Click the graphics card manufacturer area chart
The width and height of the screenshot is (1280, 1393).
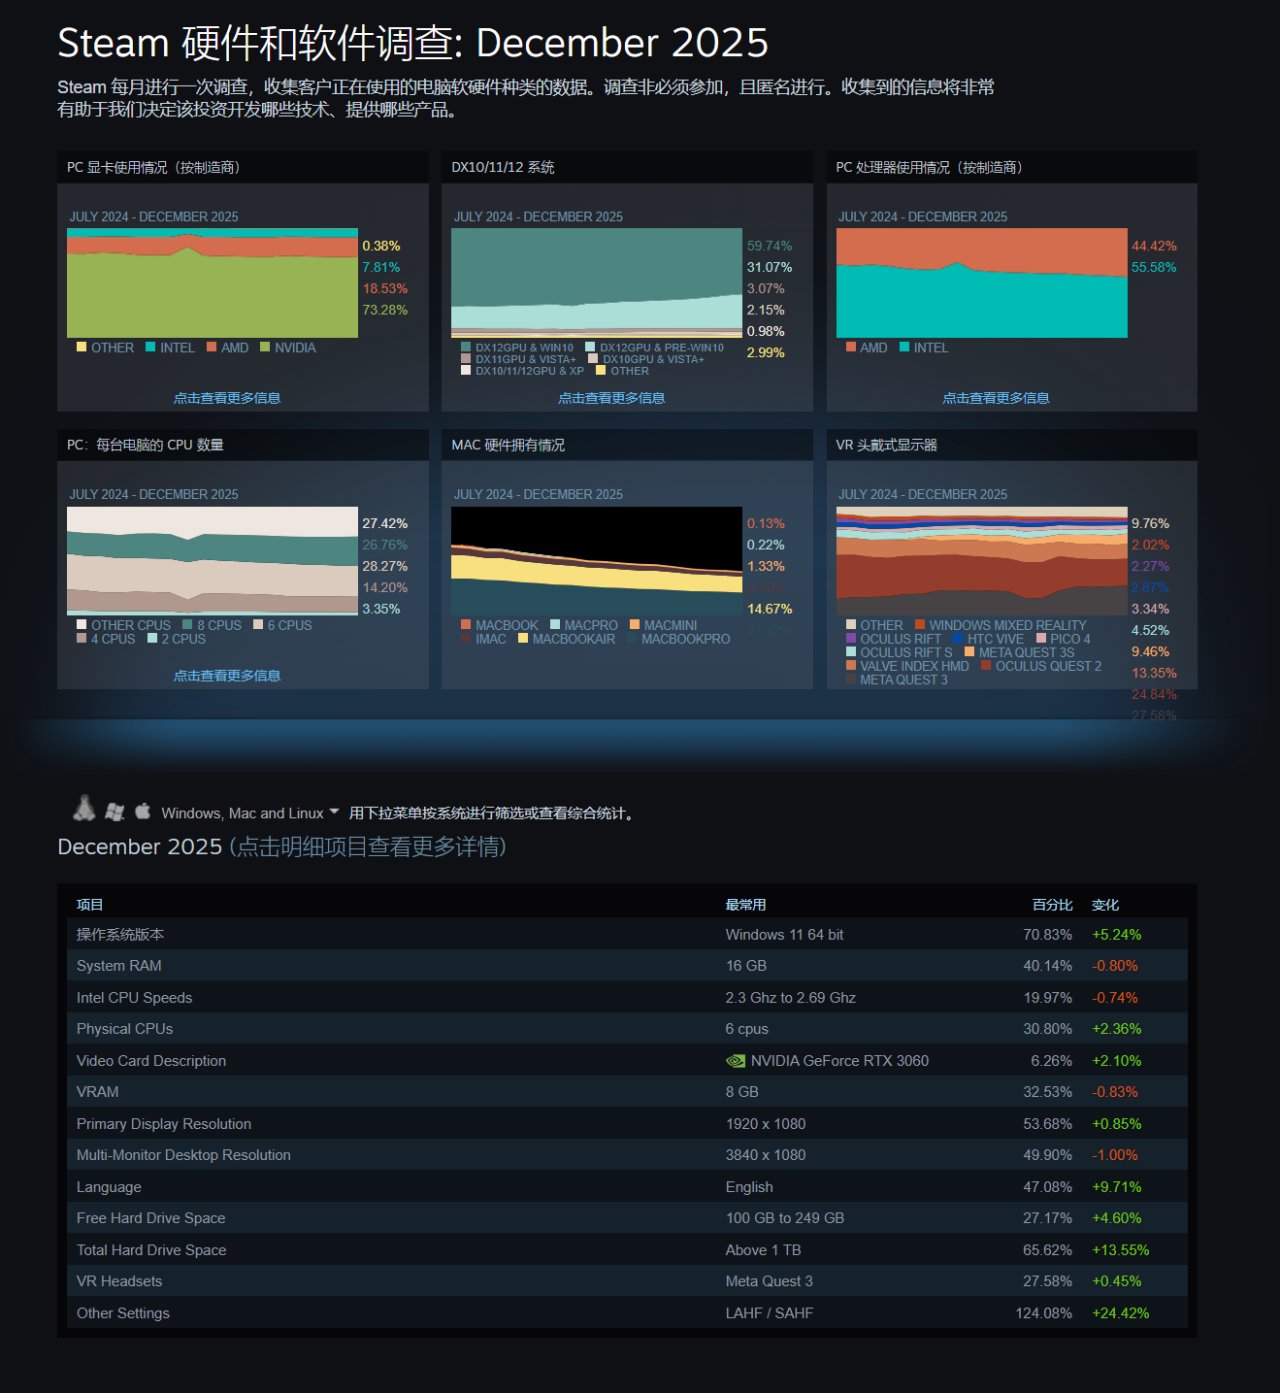(x=212, y=283)
